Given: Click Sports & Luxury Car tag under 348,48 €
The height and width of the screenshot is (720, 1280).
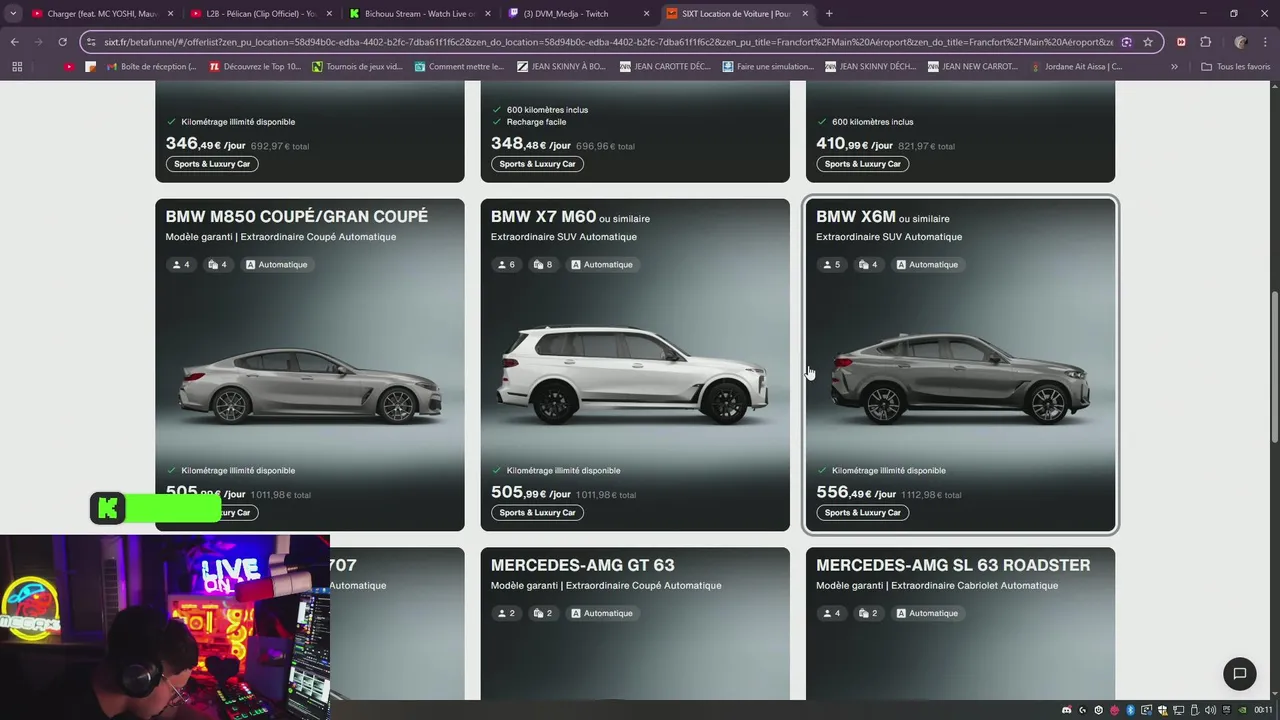Looking at the screenshot, I should coord(537,164).
